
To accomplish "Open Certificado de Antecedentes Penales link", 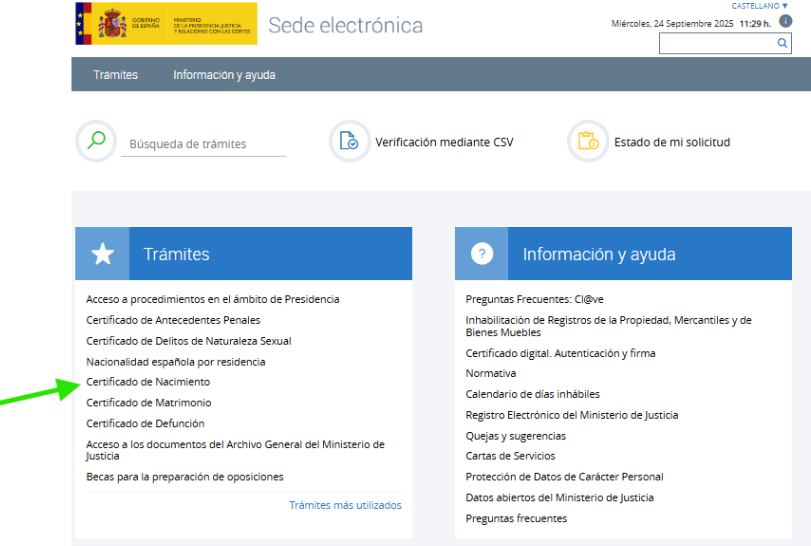I will pos(173,320).
